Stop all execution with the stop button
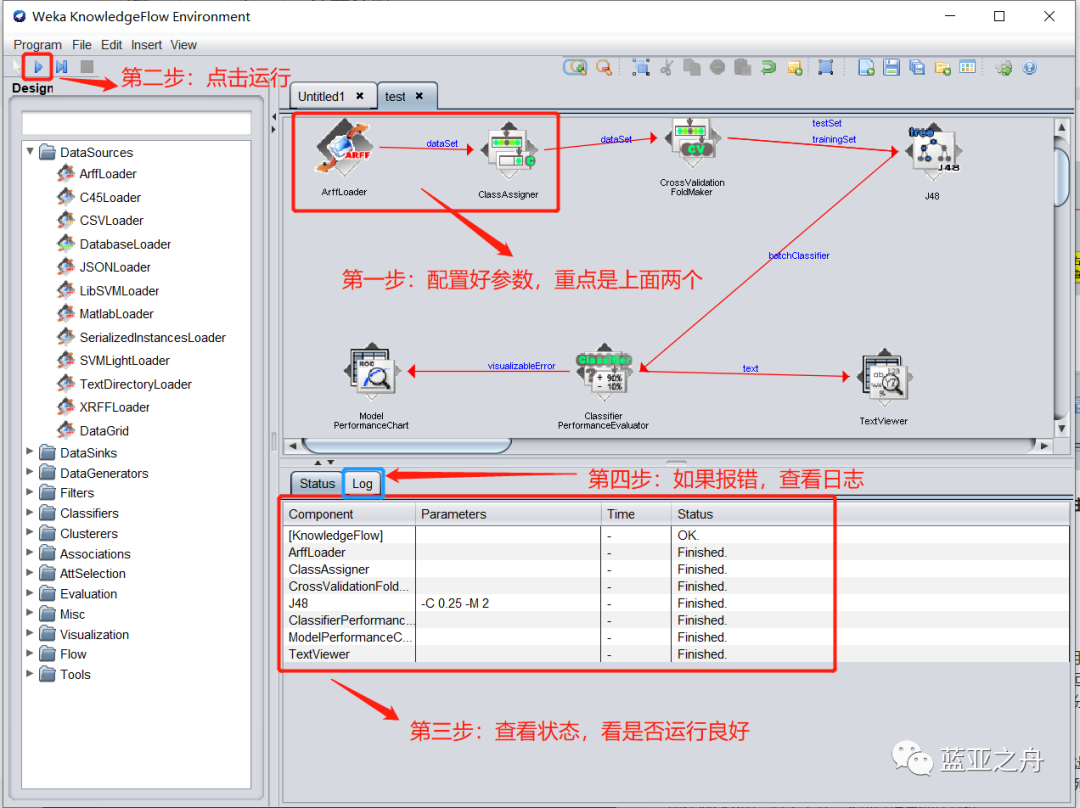1080x808 pixels. pos(87,67)
